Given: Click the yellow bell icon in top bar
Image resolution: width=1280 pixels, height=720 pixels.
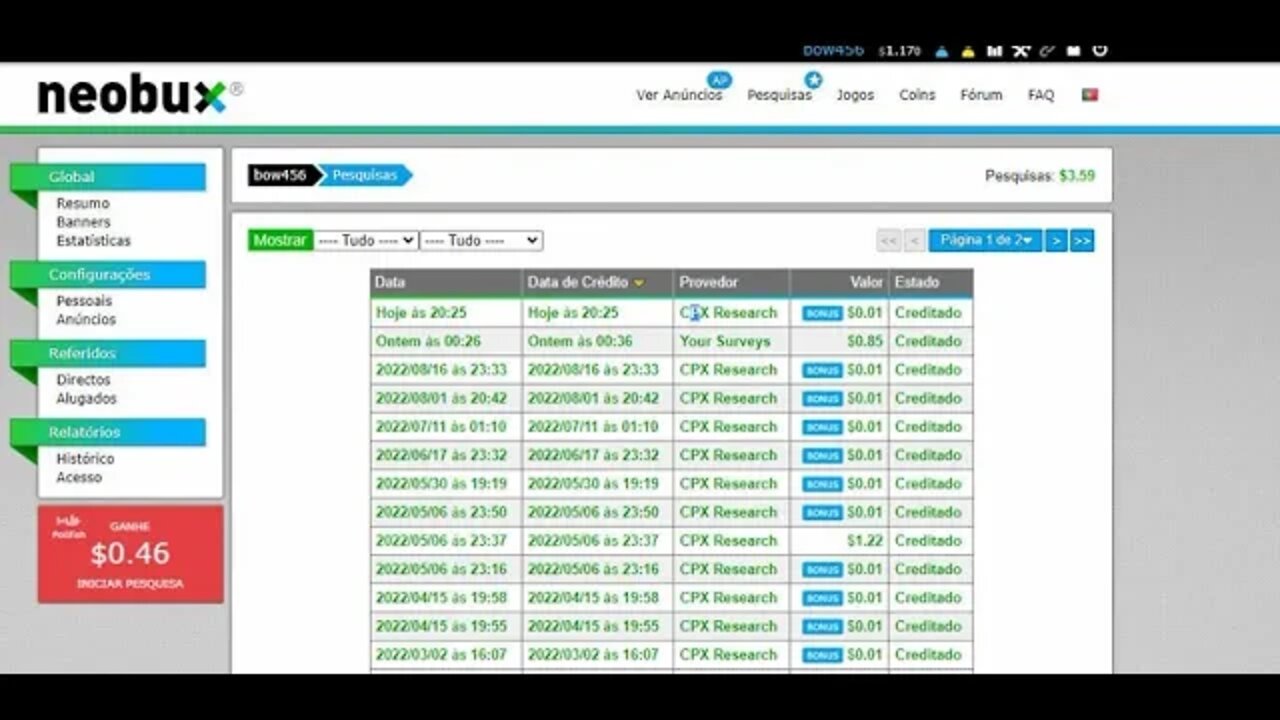Looking at the screenshot, I should click(968, 51).
